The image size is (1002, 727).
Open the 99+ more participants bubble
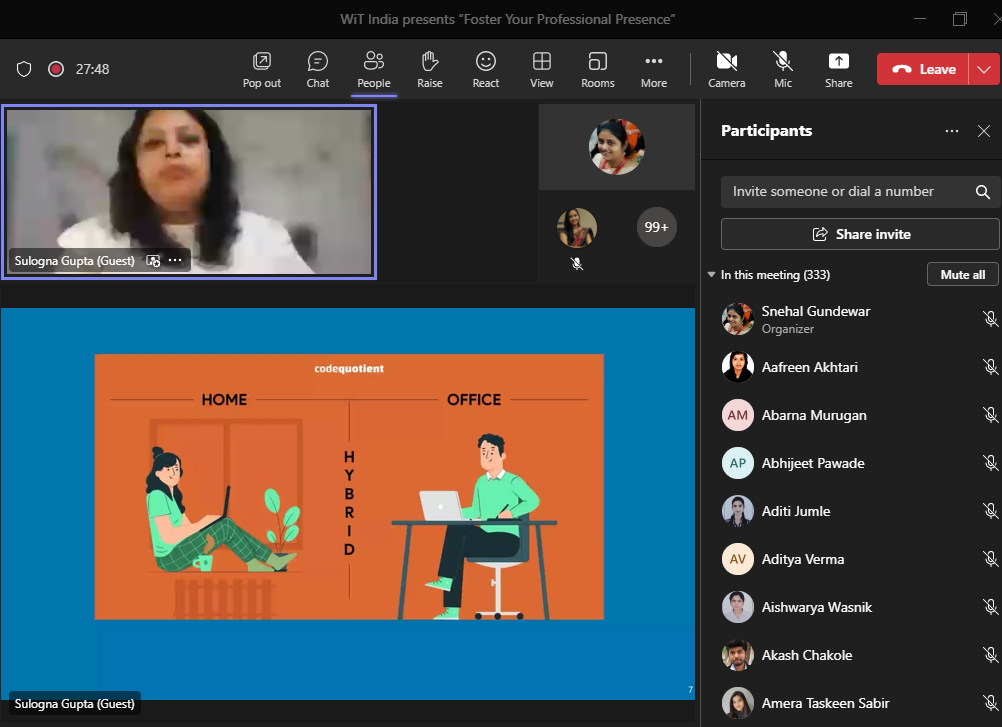(x=656, y=227)
